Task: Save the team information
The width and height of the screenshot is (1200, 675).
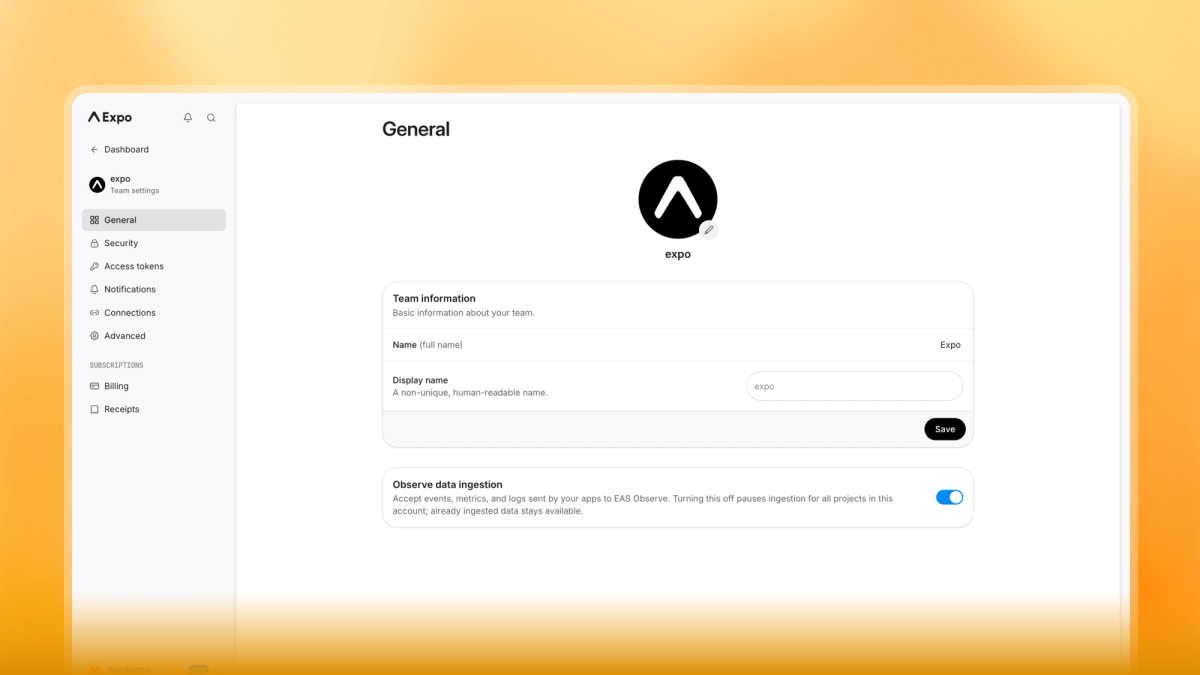Action: tap(945, 429)
